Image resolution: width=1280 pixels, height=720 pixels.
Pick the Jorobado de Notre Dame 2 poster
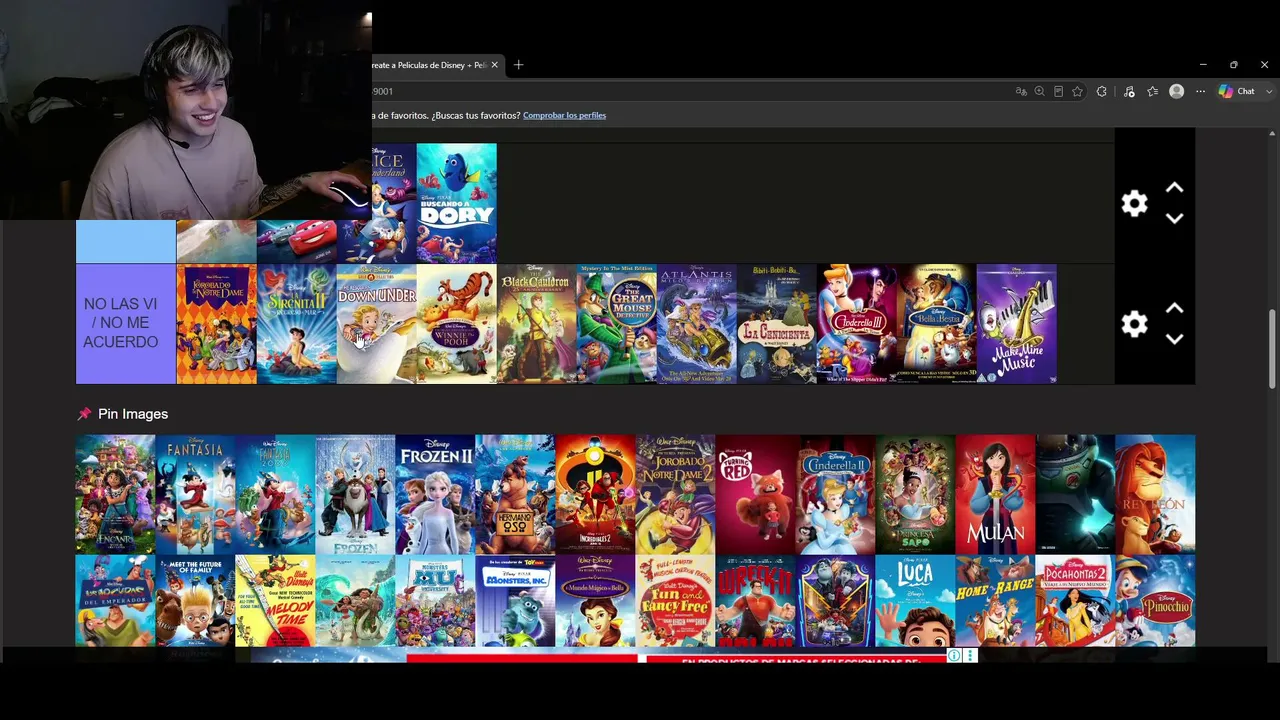675,494
